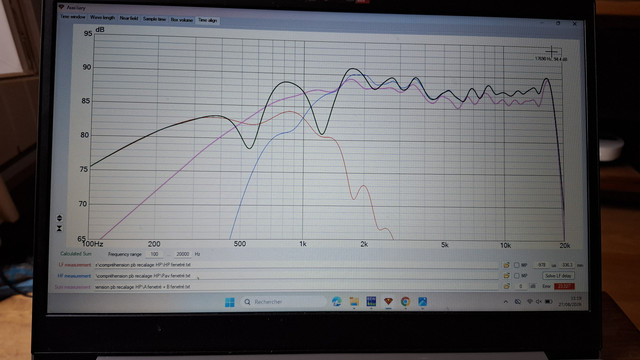Viewport: 640px width, 360px height.
Task: Open File Explorer from taskbar
Action: click(354, 302)
